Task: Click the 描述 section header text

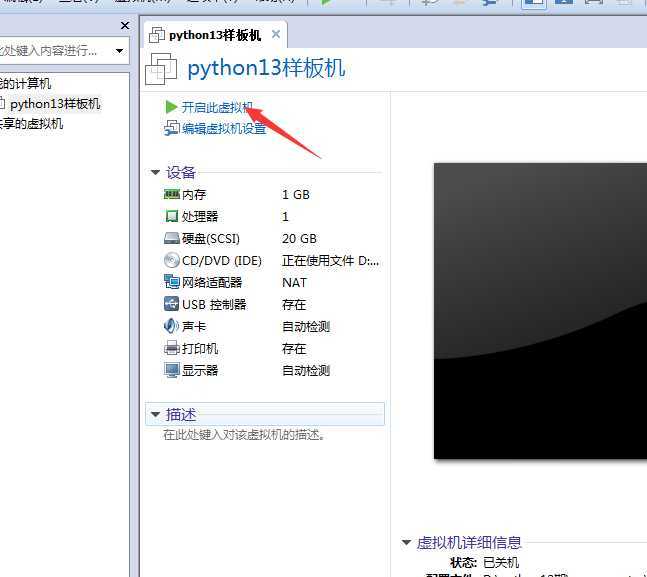Action: tap(180, 414)
